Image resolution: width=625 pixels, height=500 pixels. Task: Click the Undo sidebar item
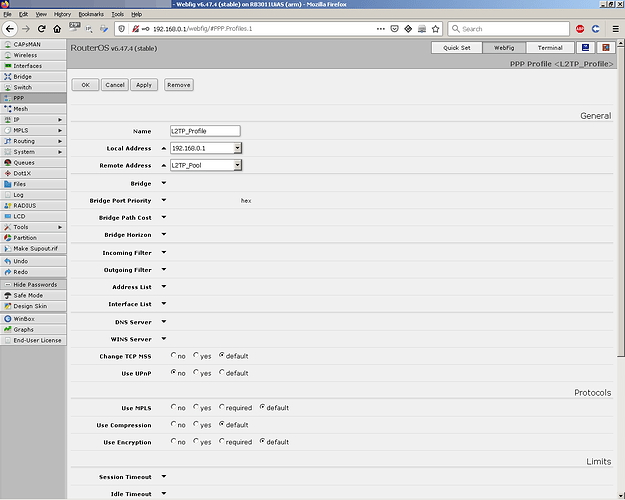click(x=33, y=261)
